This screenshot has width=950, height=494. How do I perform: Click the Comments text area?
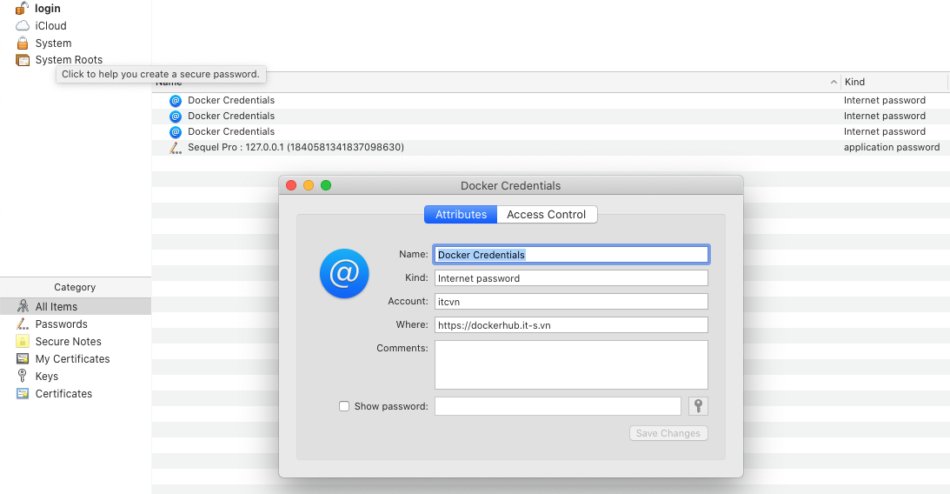pyautogui.click(x=571, y=365)
